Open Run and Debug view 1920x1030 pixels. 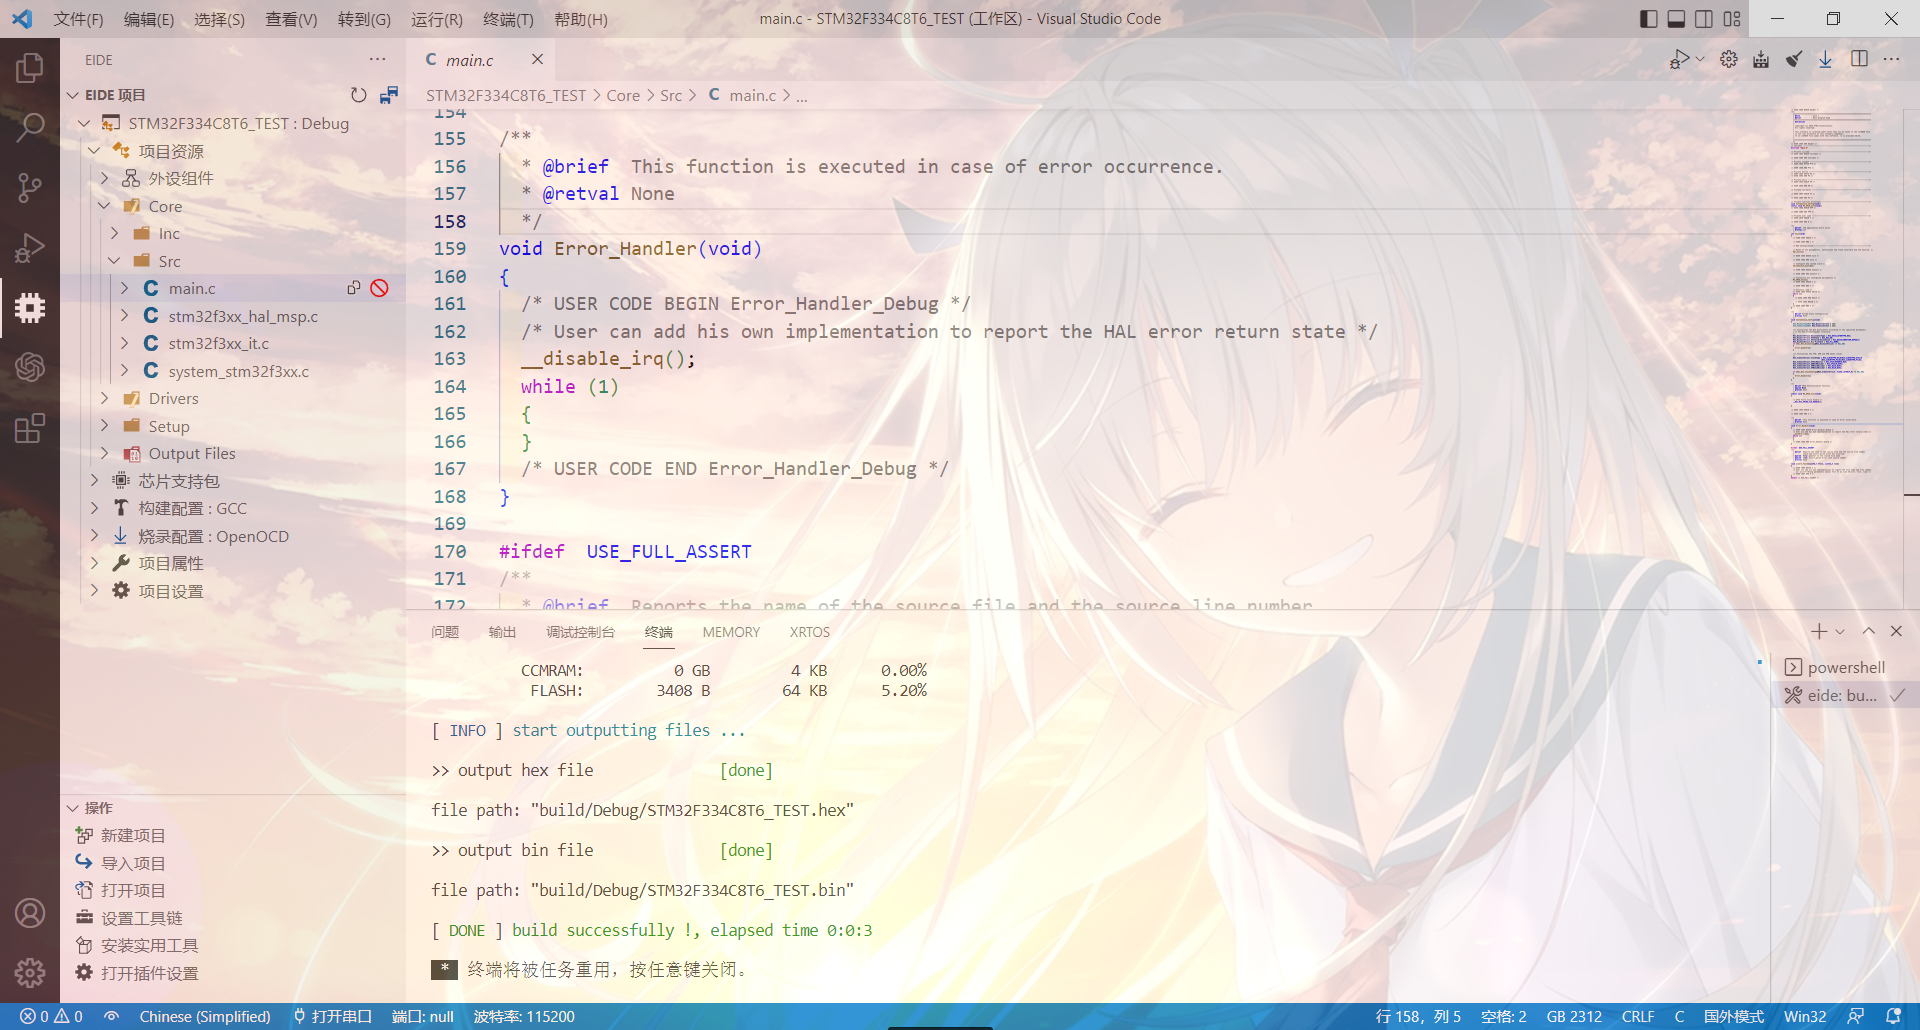pos(30,247)
